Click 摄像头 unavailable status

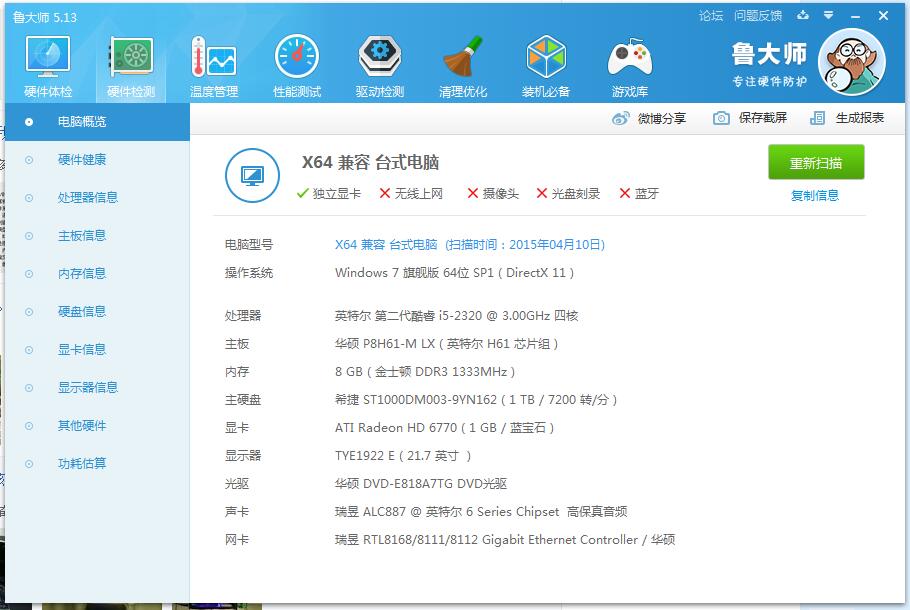pyautogui.click(x=493, y=193)
